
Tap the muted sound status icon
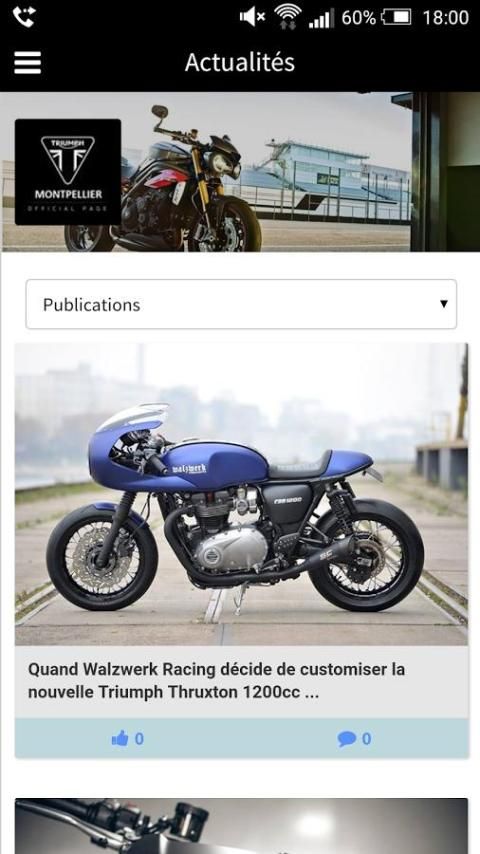[x=252, y=17]
